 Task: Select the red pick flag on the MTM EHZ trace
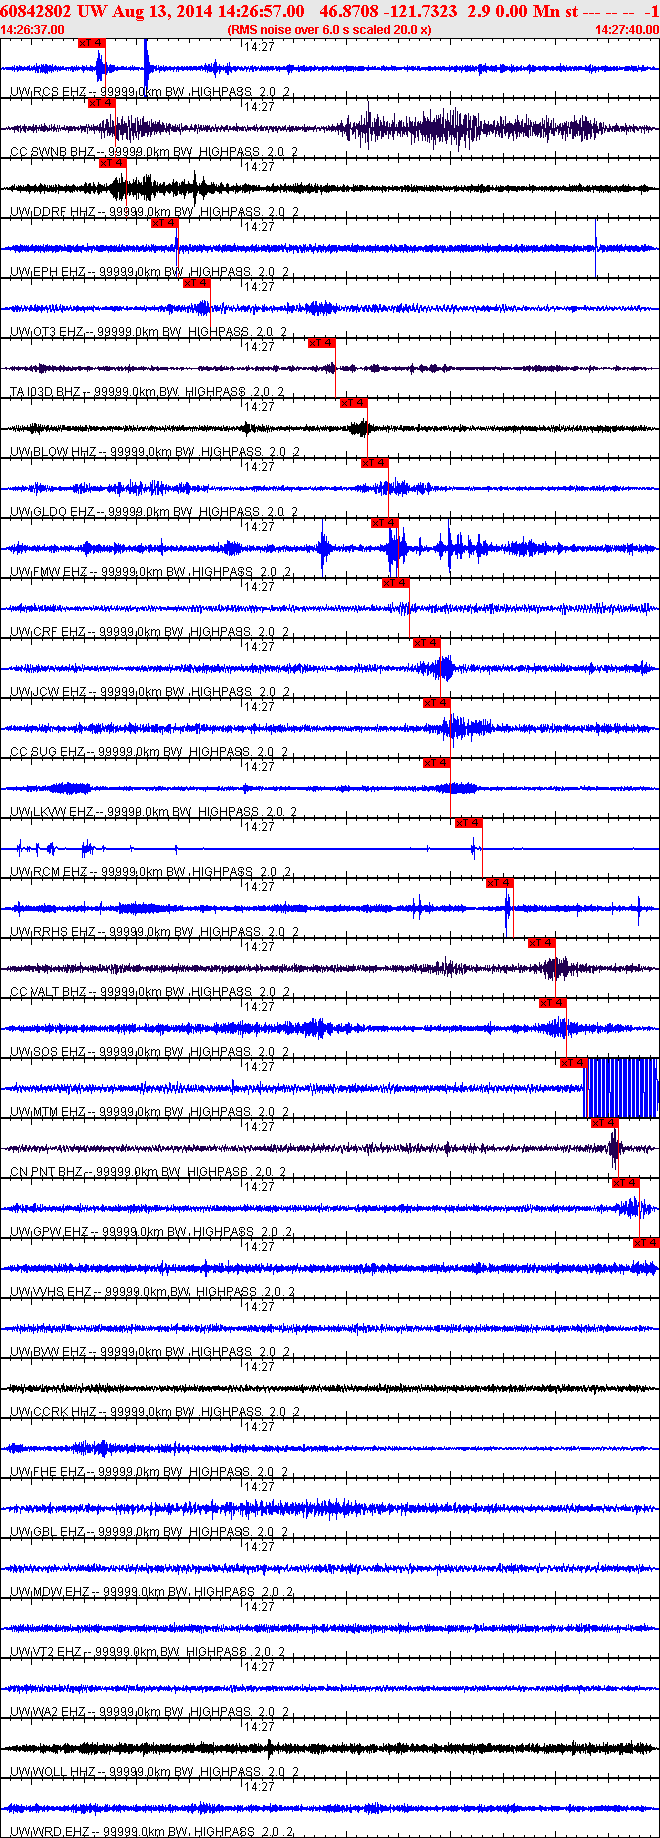pos(573,1063)
